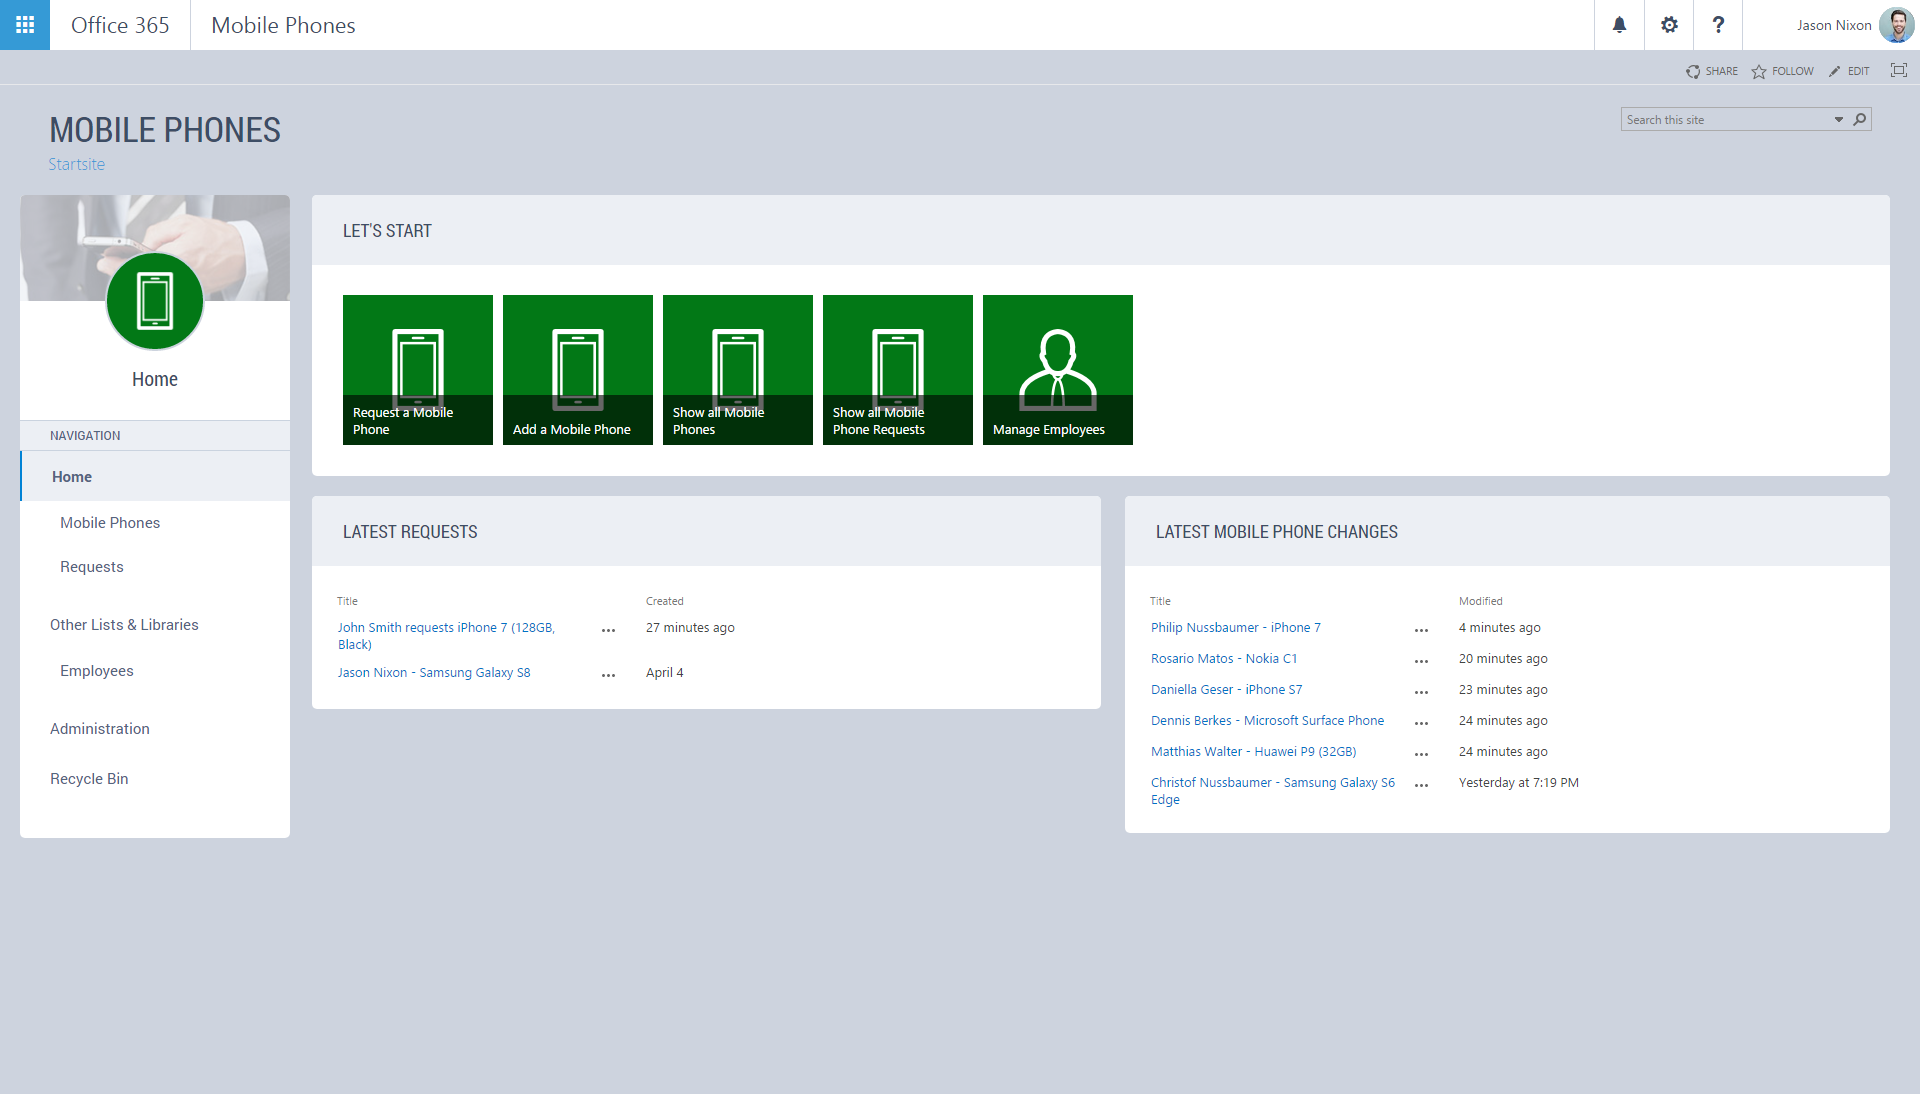Open the Startsite breadcrumb link

pos(76,164)
